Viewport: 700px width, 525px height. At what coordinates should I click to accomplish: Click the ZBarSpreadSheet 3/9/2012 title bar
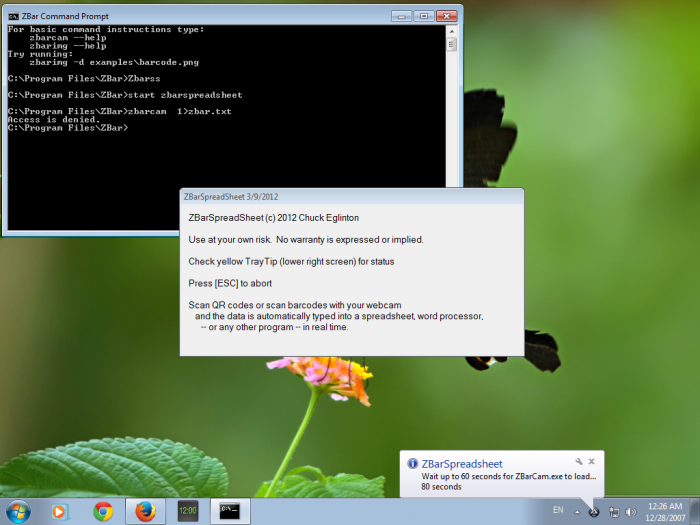(x=352, y=197)
